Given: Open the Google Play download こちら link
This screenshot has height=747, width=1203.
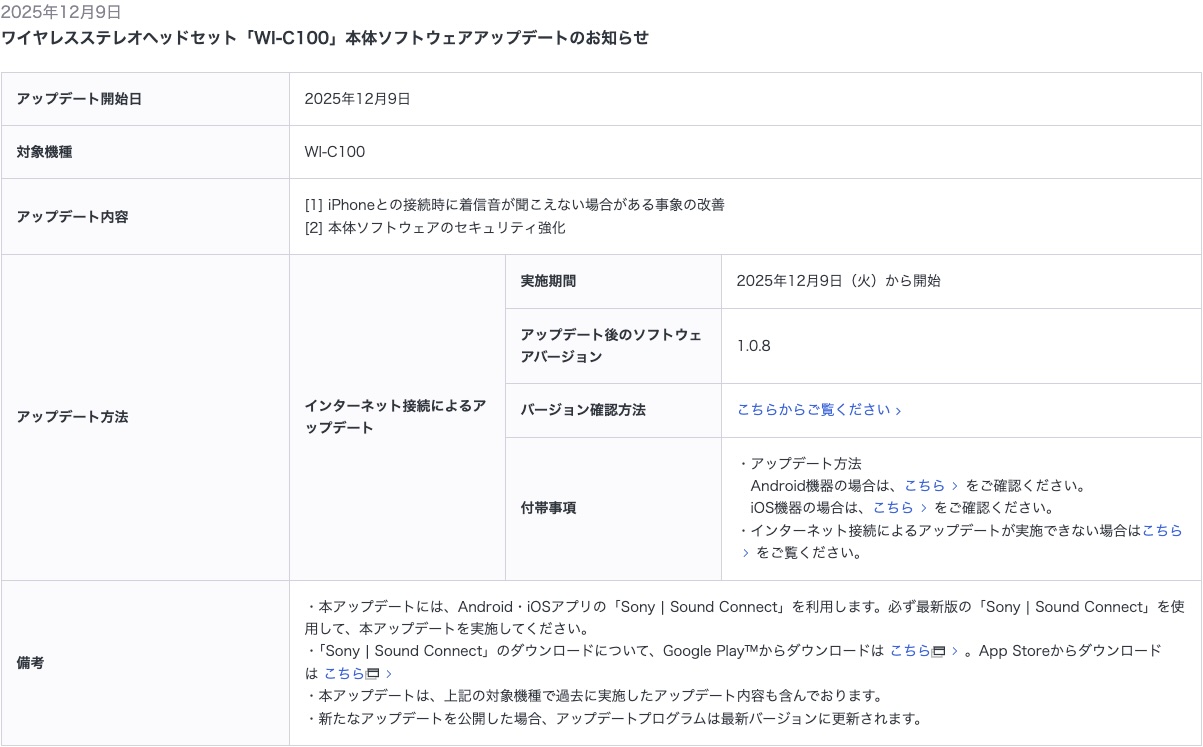Looking at the screenshot, I should click(909, 651).
